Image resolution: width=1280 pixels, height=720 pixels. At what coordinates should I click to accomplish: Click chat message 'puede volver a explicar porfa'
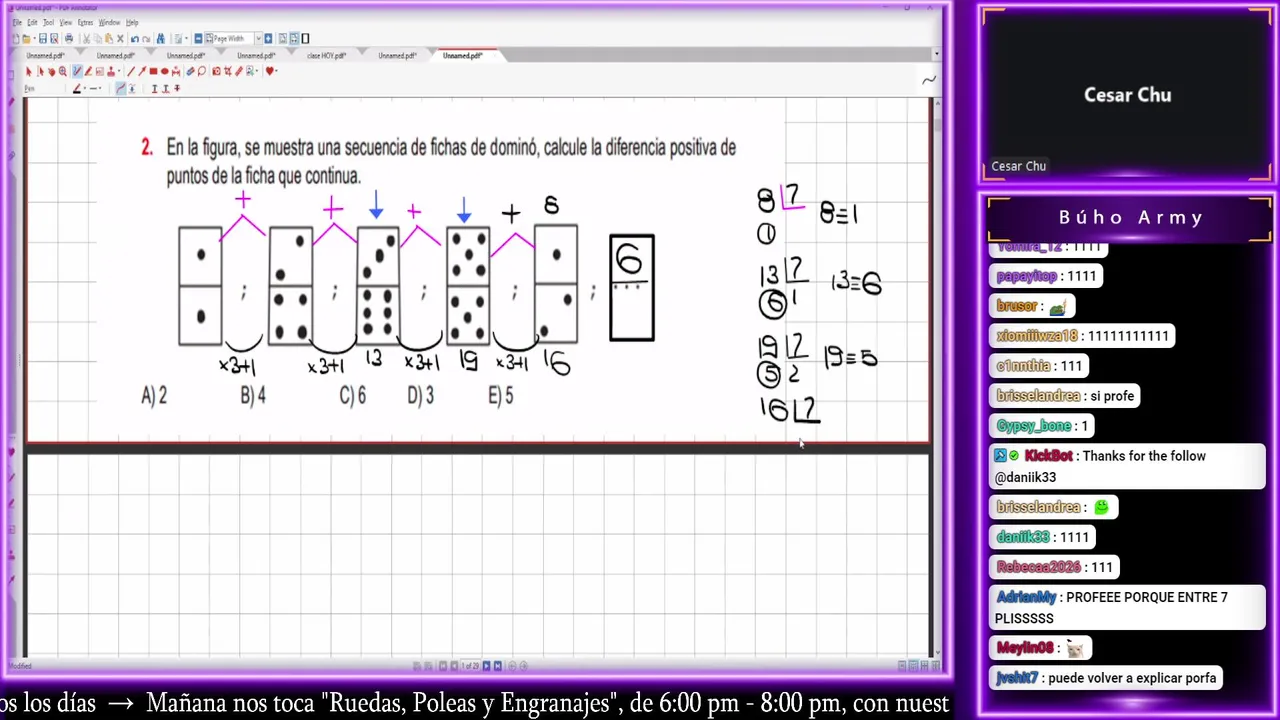point(1106,678)
